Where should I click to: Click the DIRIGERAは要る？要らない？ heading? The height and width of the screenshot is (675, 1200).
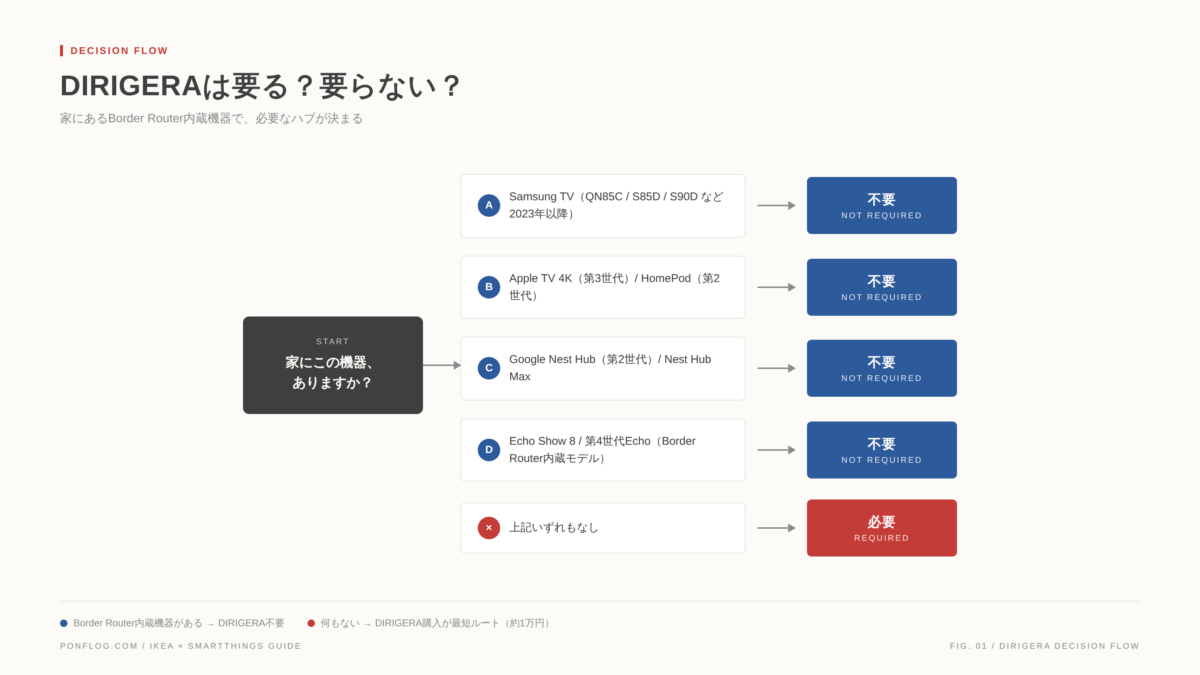(260, 86)
